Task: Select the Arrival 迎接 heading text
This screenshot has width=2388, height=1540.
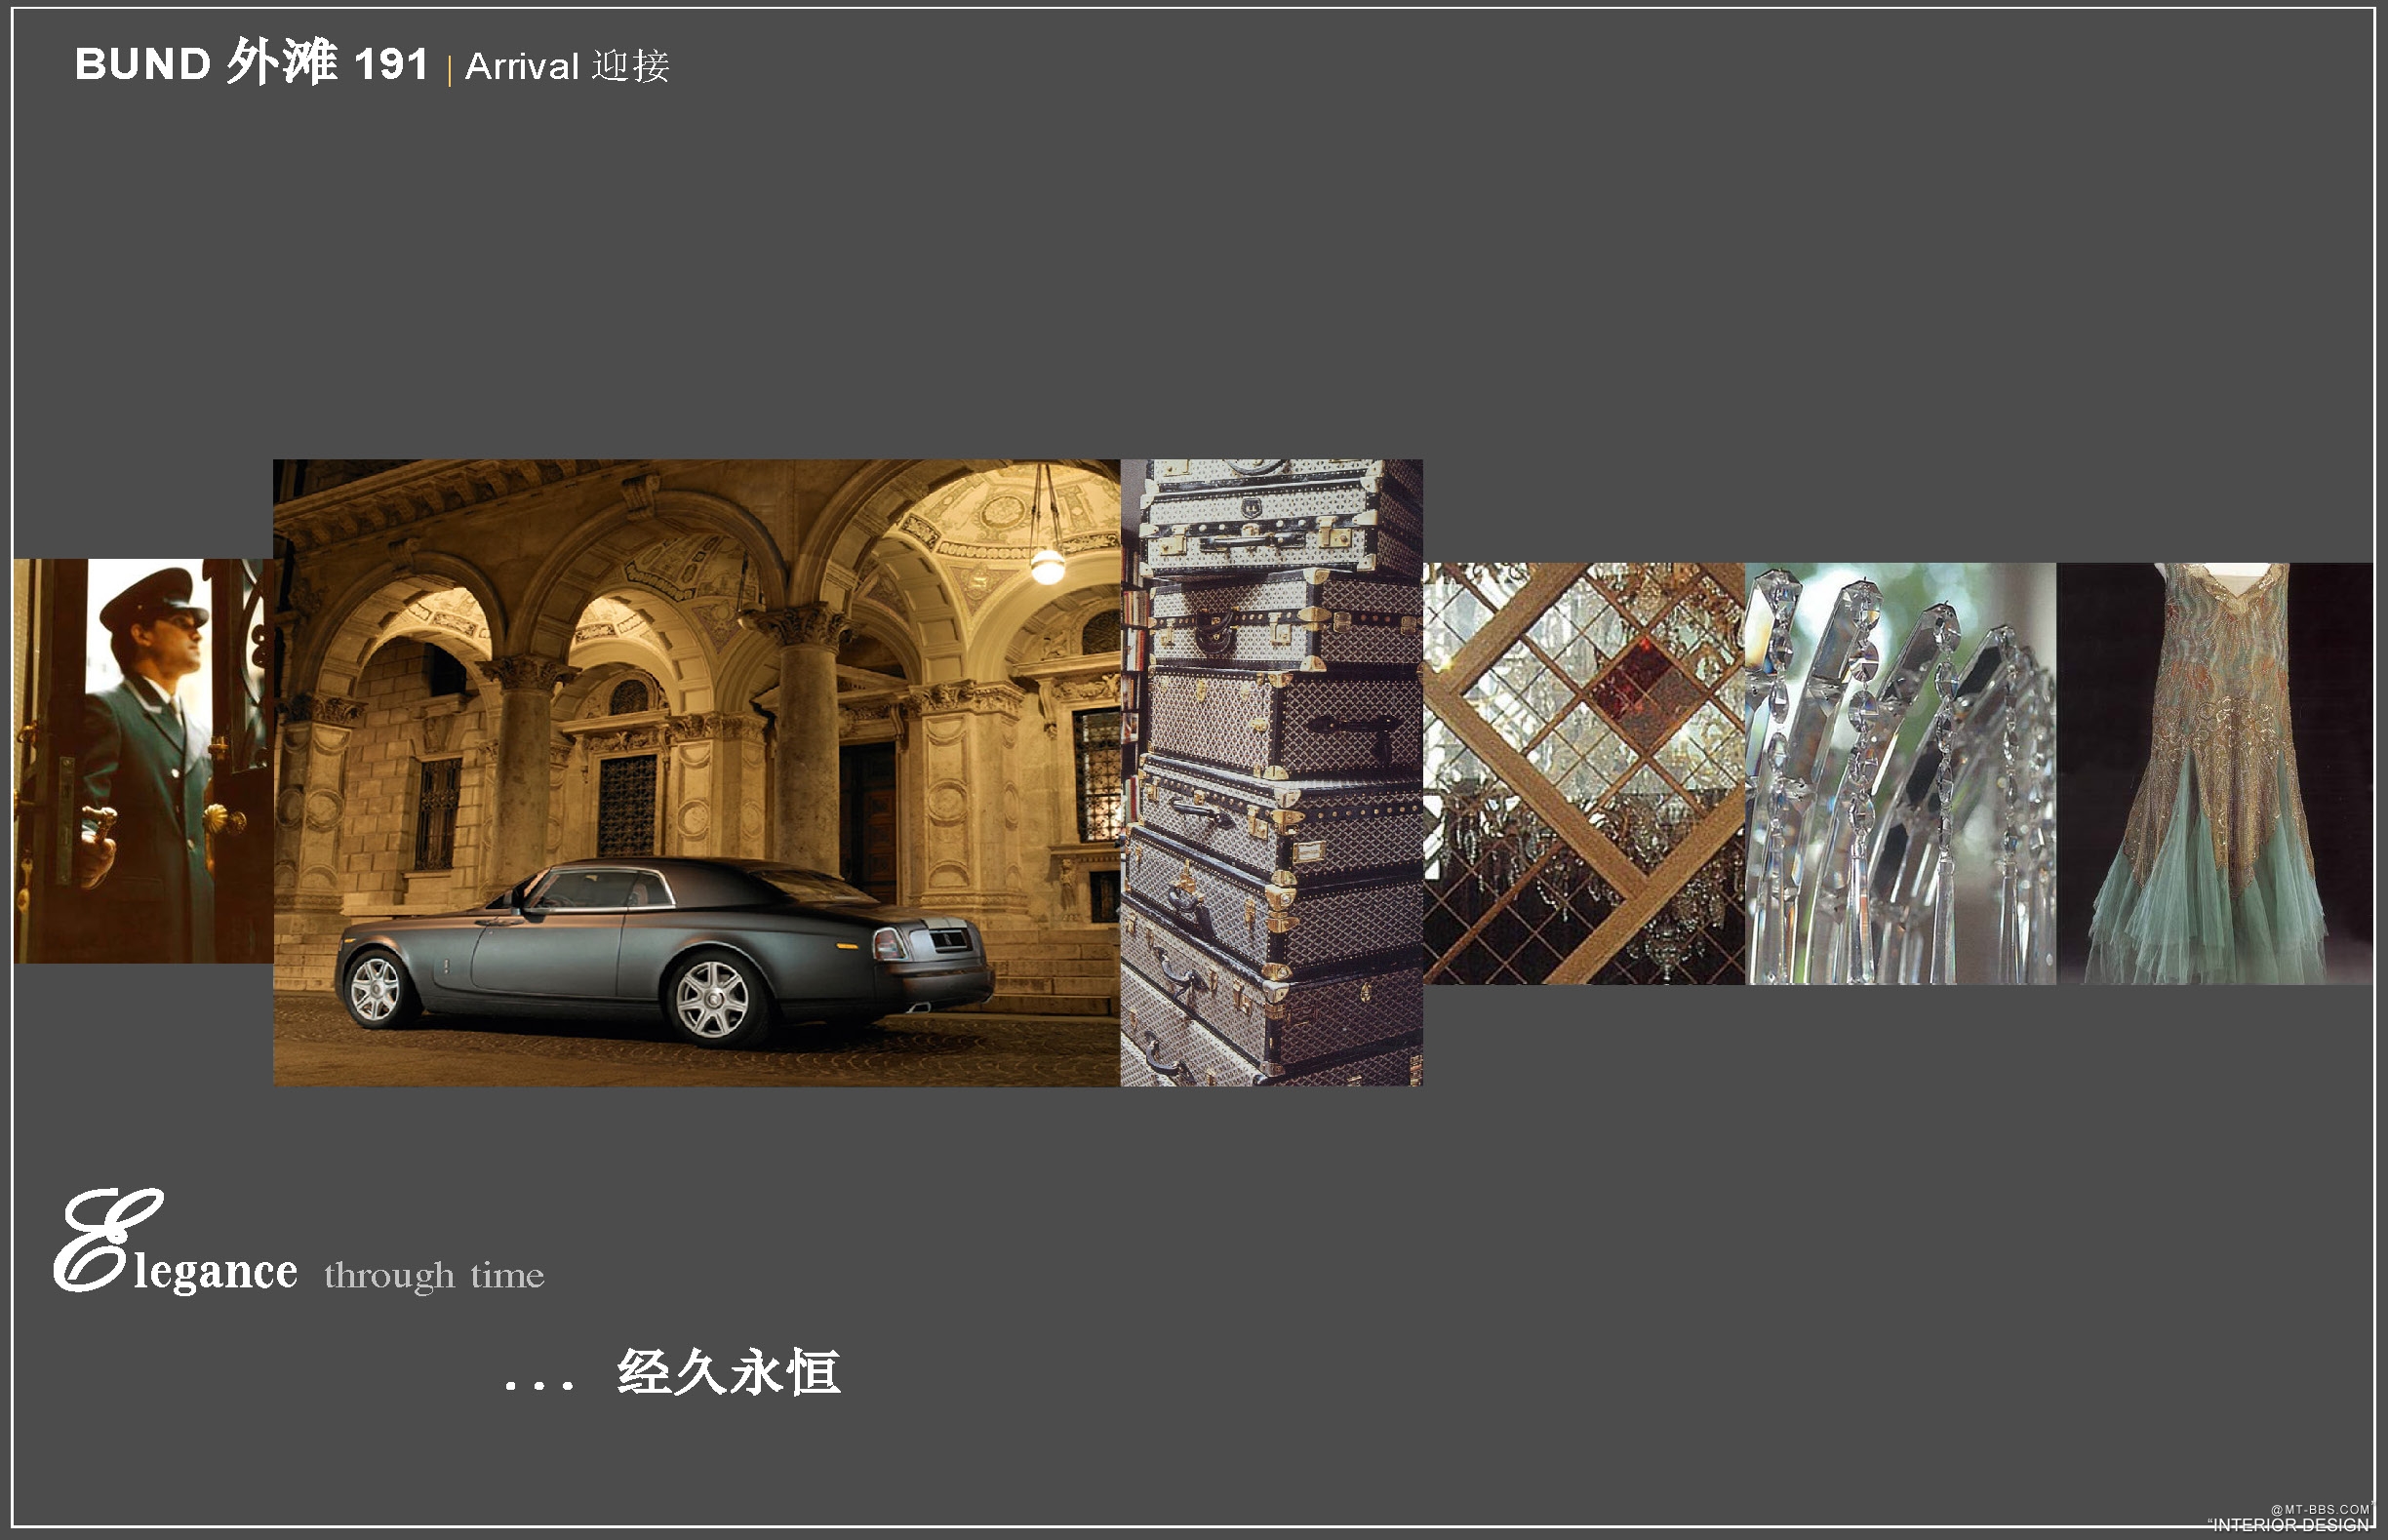Action: pyautogui.click(x=567, y=67)
